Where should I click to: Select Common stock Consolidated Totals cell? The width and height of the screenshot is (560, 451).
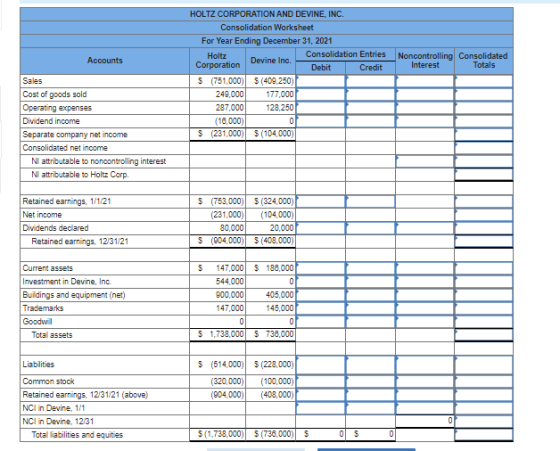(484, 381)
